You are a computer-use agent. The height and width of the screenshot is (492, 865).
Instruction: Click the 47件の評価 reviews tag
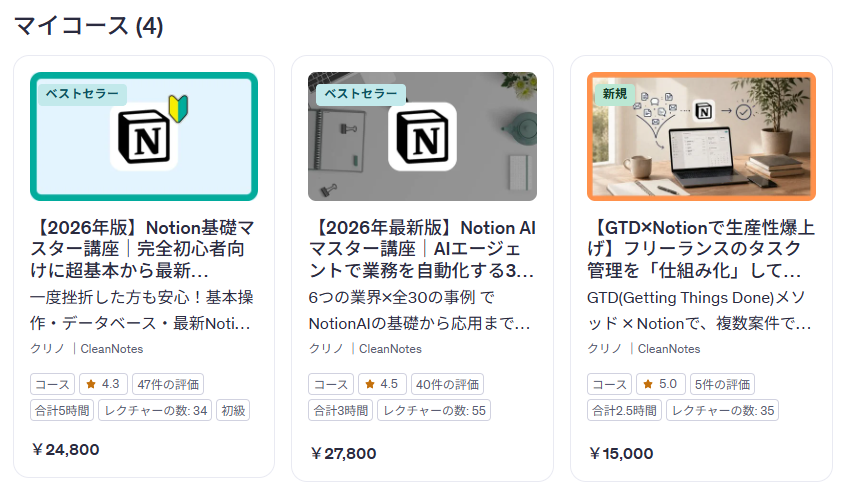pyautogui.click(x=168, y=384)
